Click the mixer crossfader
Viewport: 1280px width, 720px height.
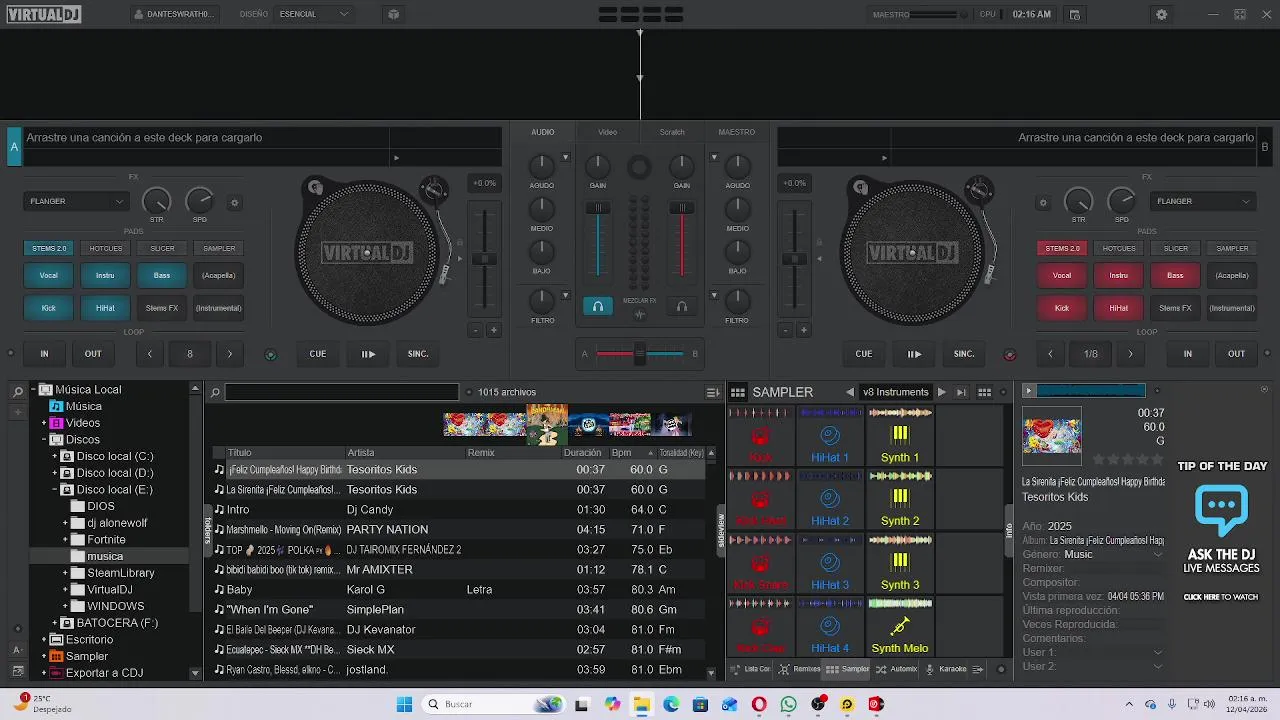tap(640, 354)
